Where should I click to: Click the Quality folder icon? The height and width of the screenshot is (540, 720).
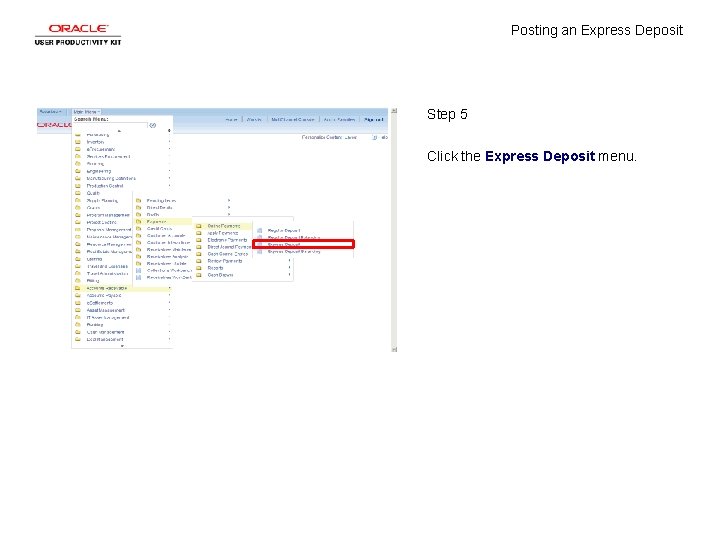(78, 193)
